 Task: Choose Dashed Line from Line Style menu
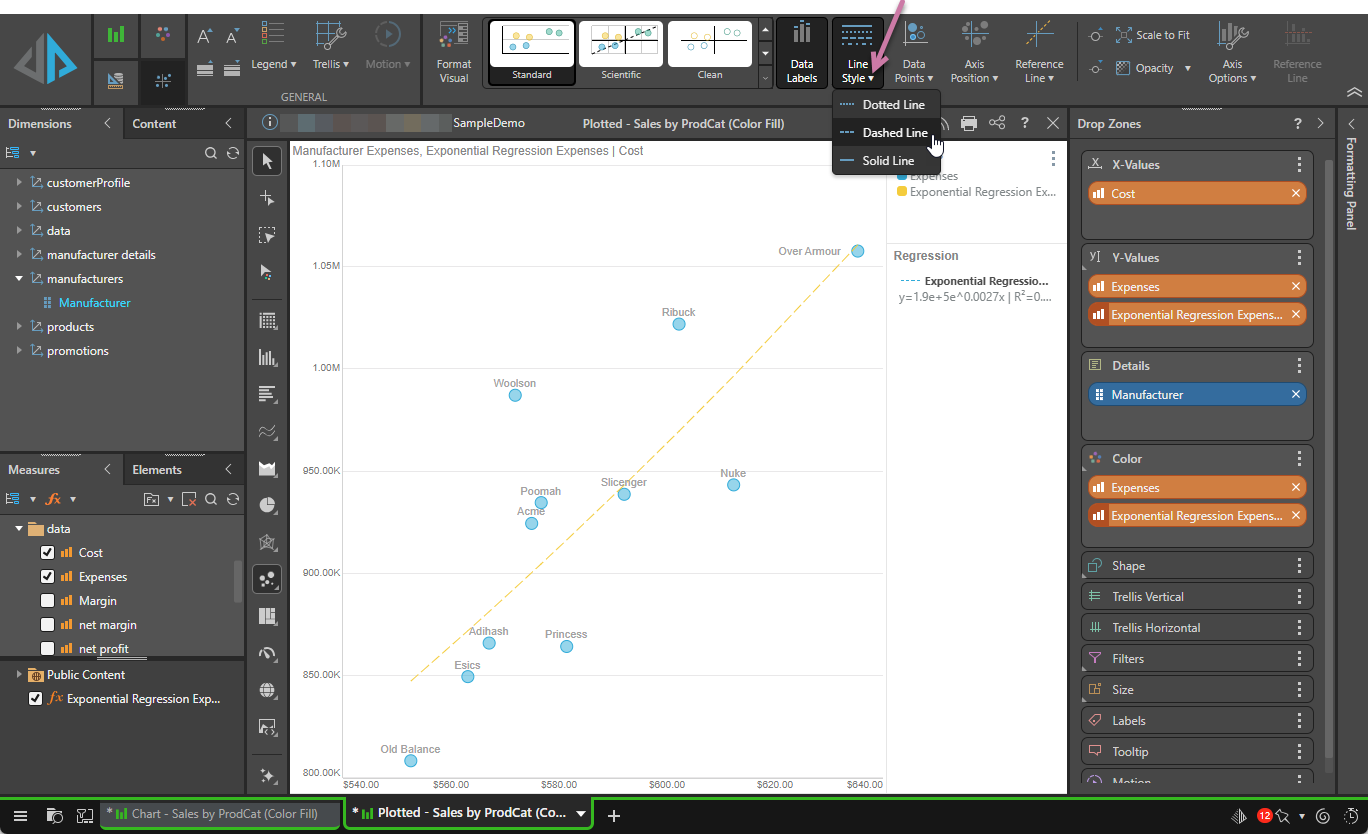[894, 133]
